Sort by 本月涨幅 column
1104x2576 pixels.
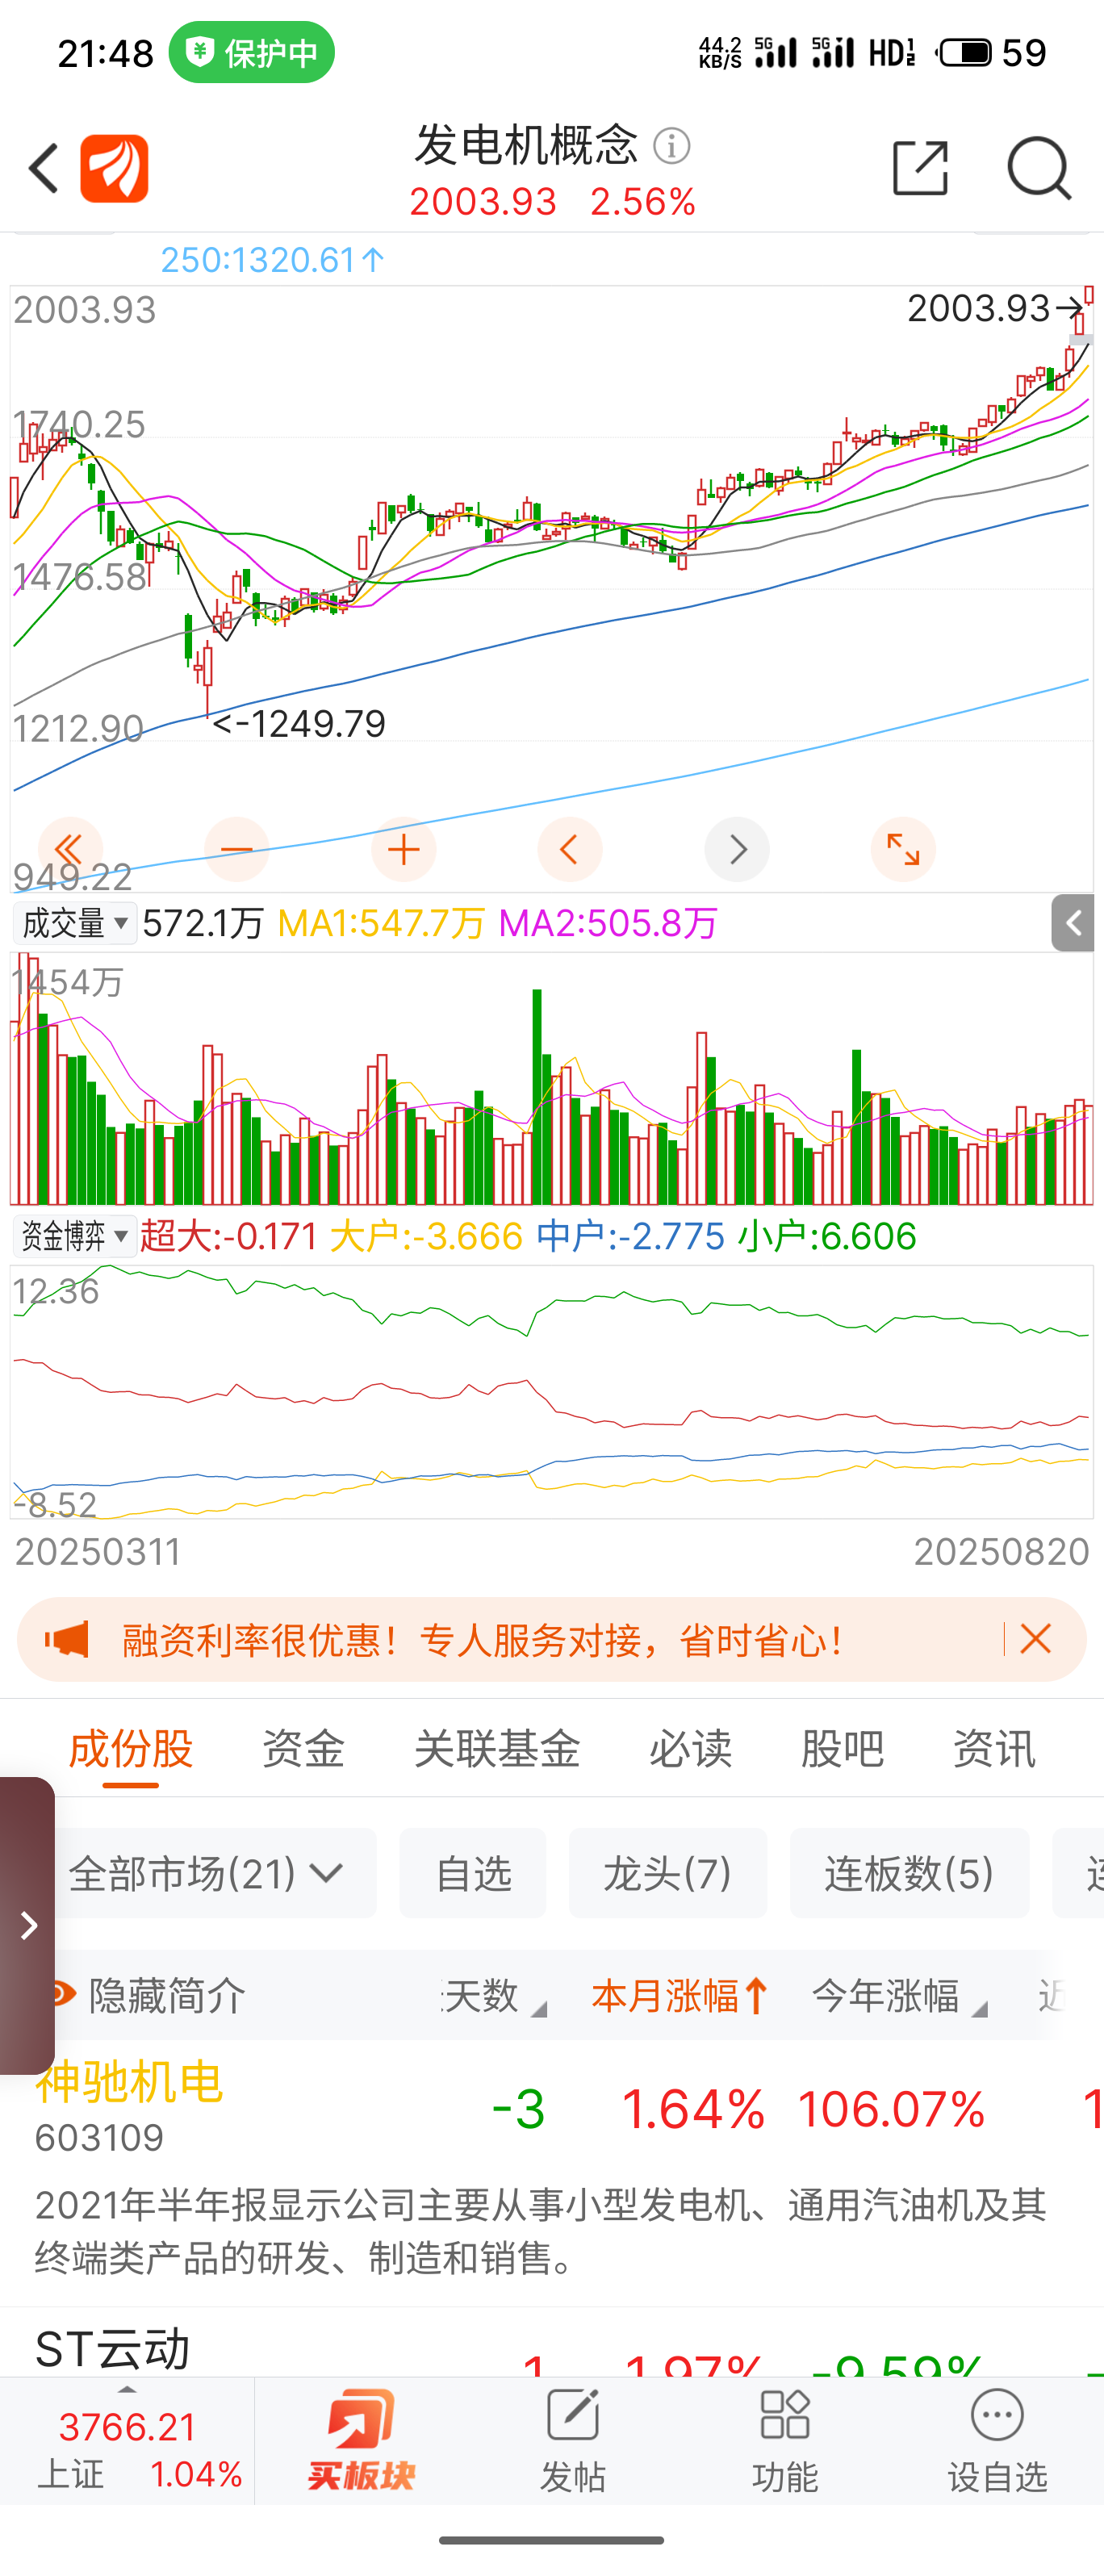click(680, 1996)
